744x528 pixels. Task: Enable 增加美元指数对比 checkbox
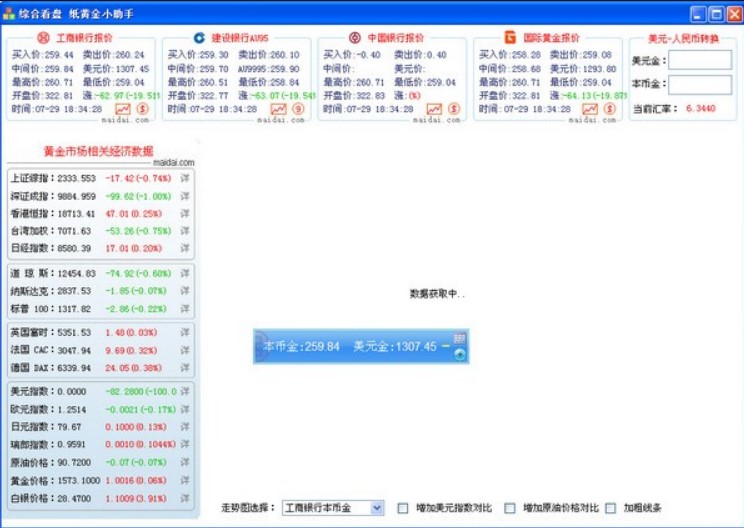[403, 508]
